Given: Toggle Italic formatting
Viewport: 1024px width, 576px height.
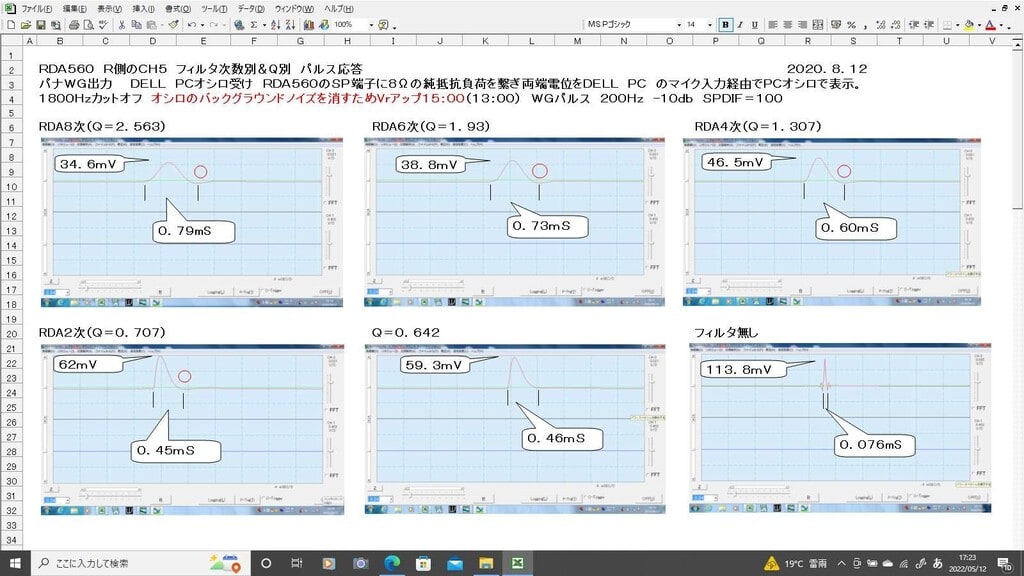Looking at the screenshot, I should [x=740, y=25].
